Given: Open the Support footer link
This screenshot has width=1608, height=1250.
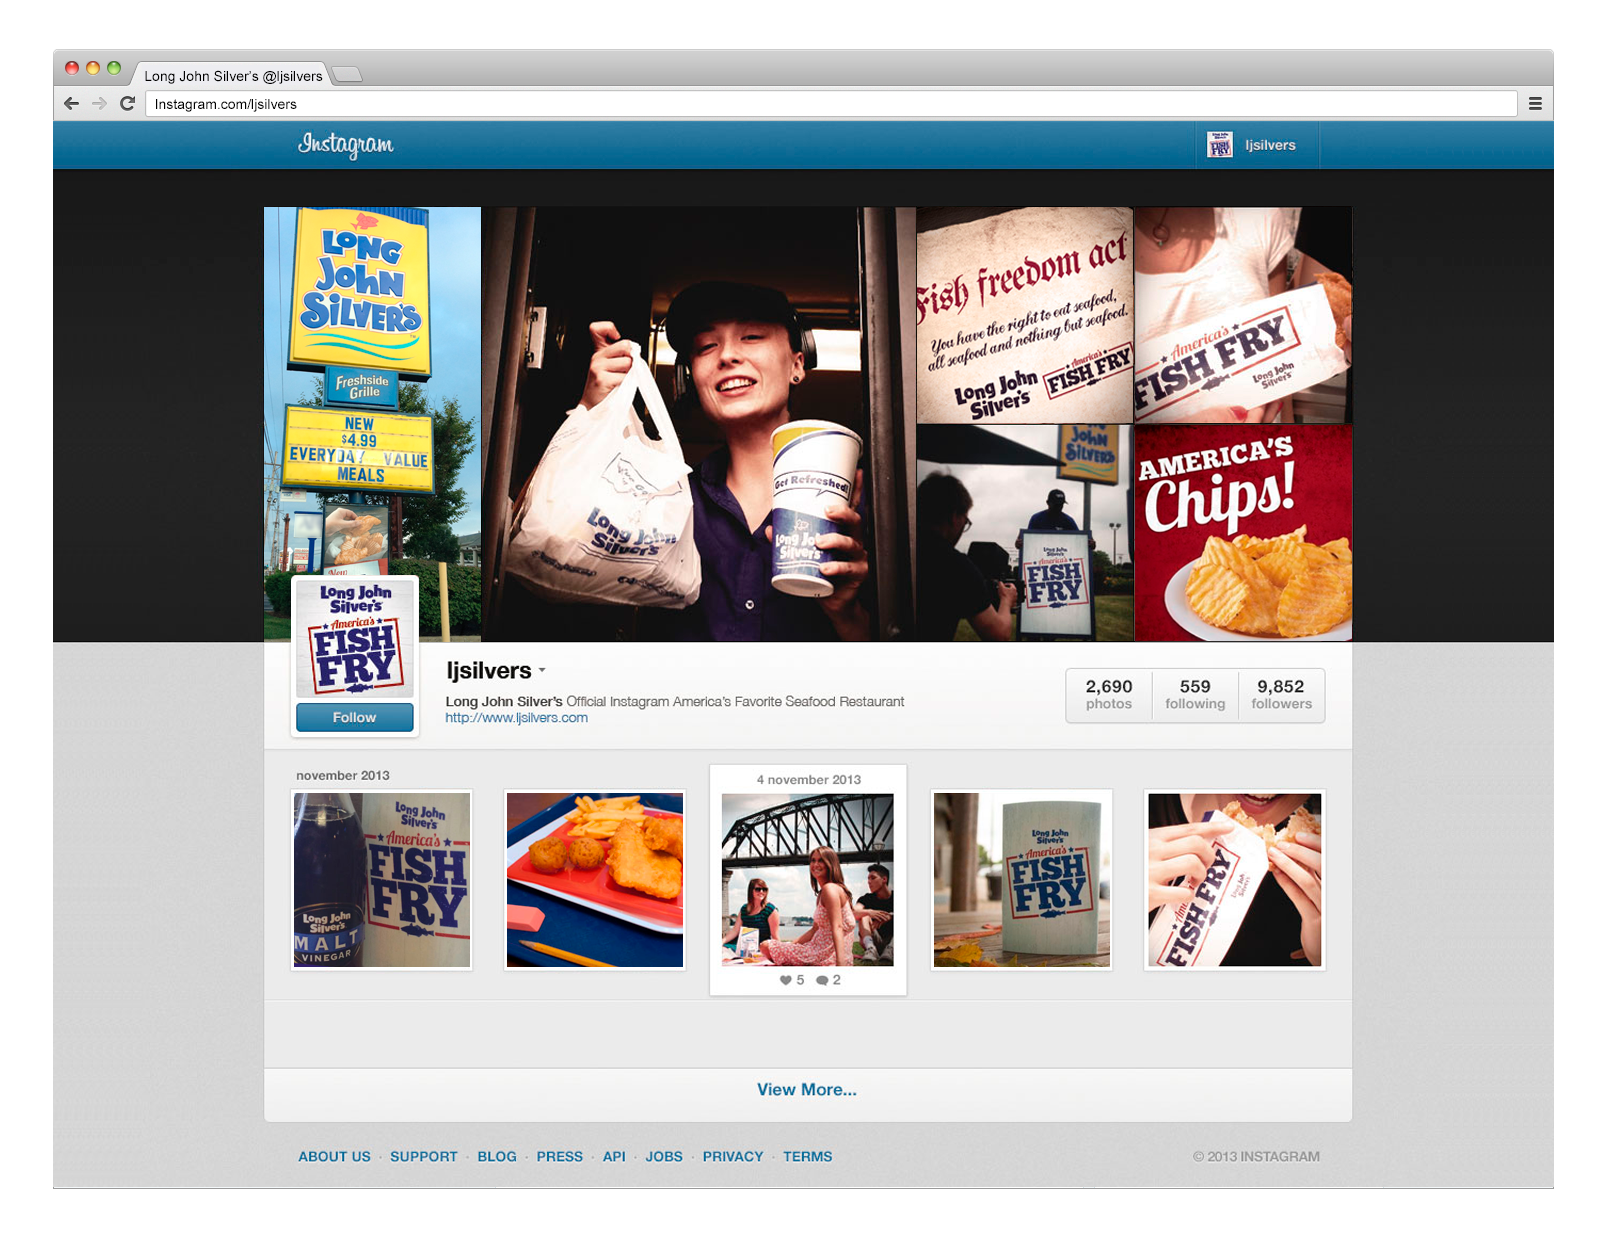Looking at the screenshot, I should (x=424, y=1156).
